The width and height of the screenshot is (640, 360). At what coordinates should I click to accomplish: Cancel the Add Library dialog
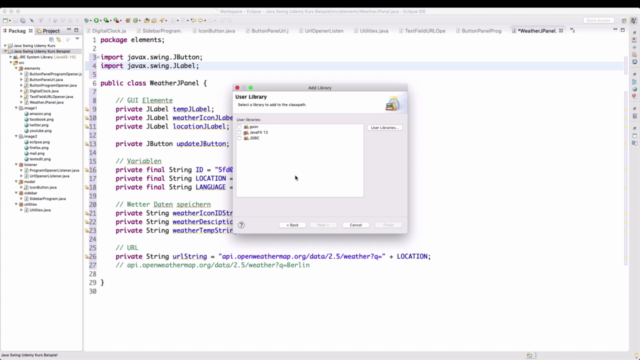[356, 225]
